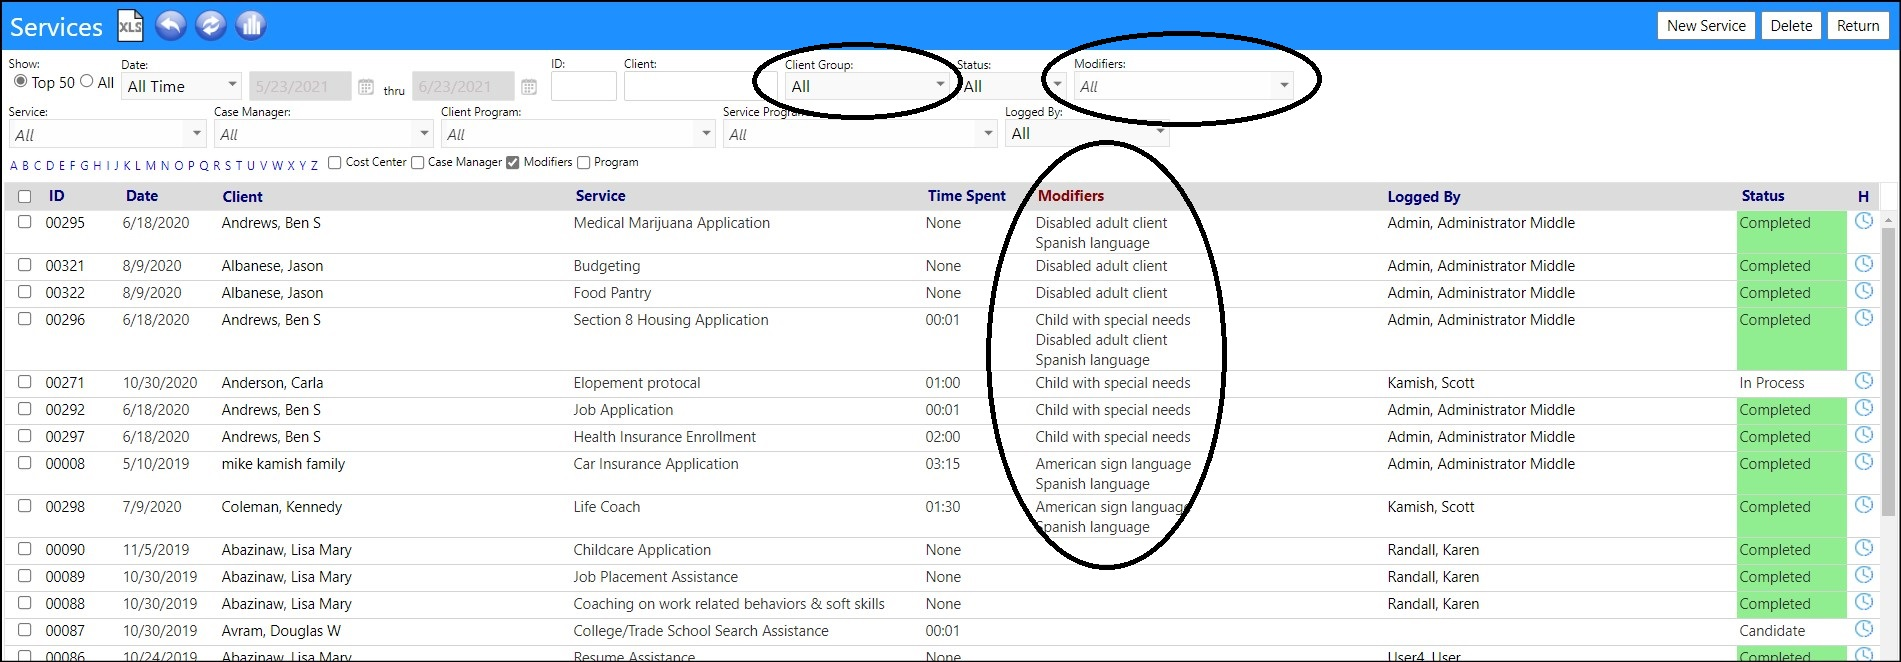Click the Delete button
The height and width of the screenshot is (662, 1901).
coord(1791,26)
